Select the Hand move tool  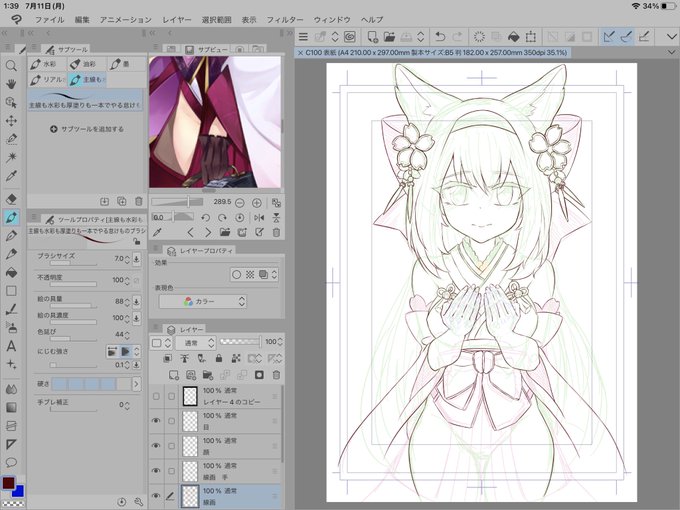[11, 84]
